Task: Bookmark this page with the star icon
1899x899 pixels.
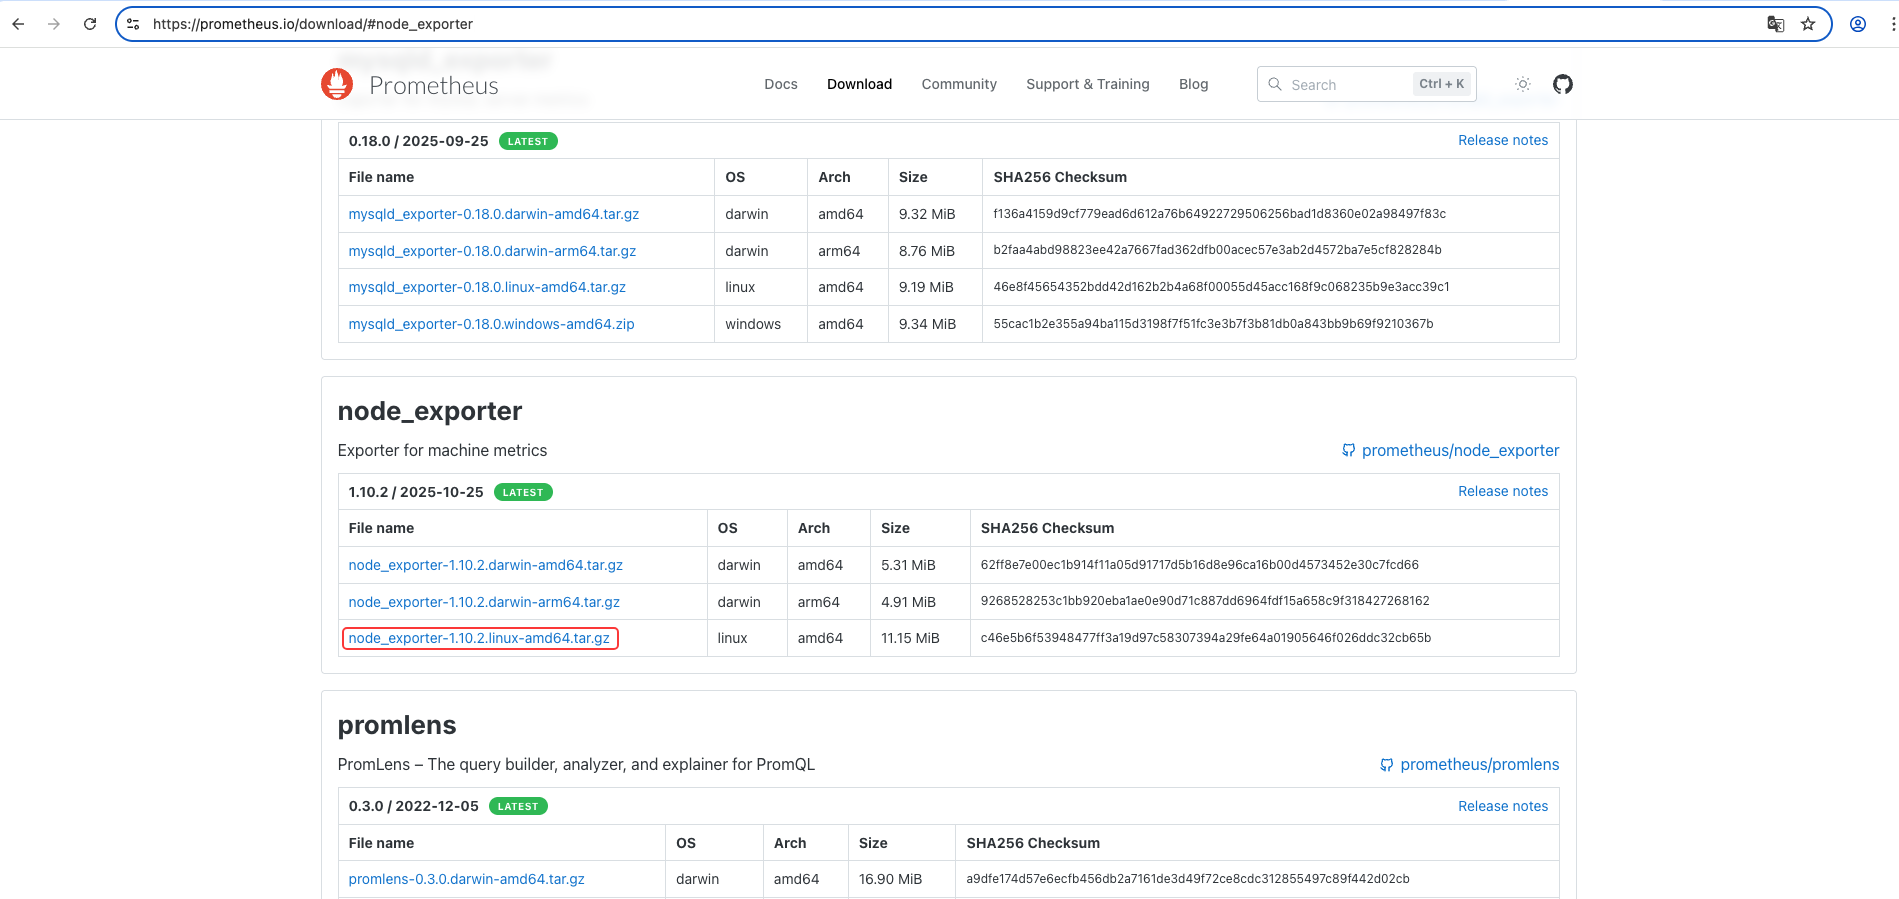Action: tap(1808, 24)
